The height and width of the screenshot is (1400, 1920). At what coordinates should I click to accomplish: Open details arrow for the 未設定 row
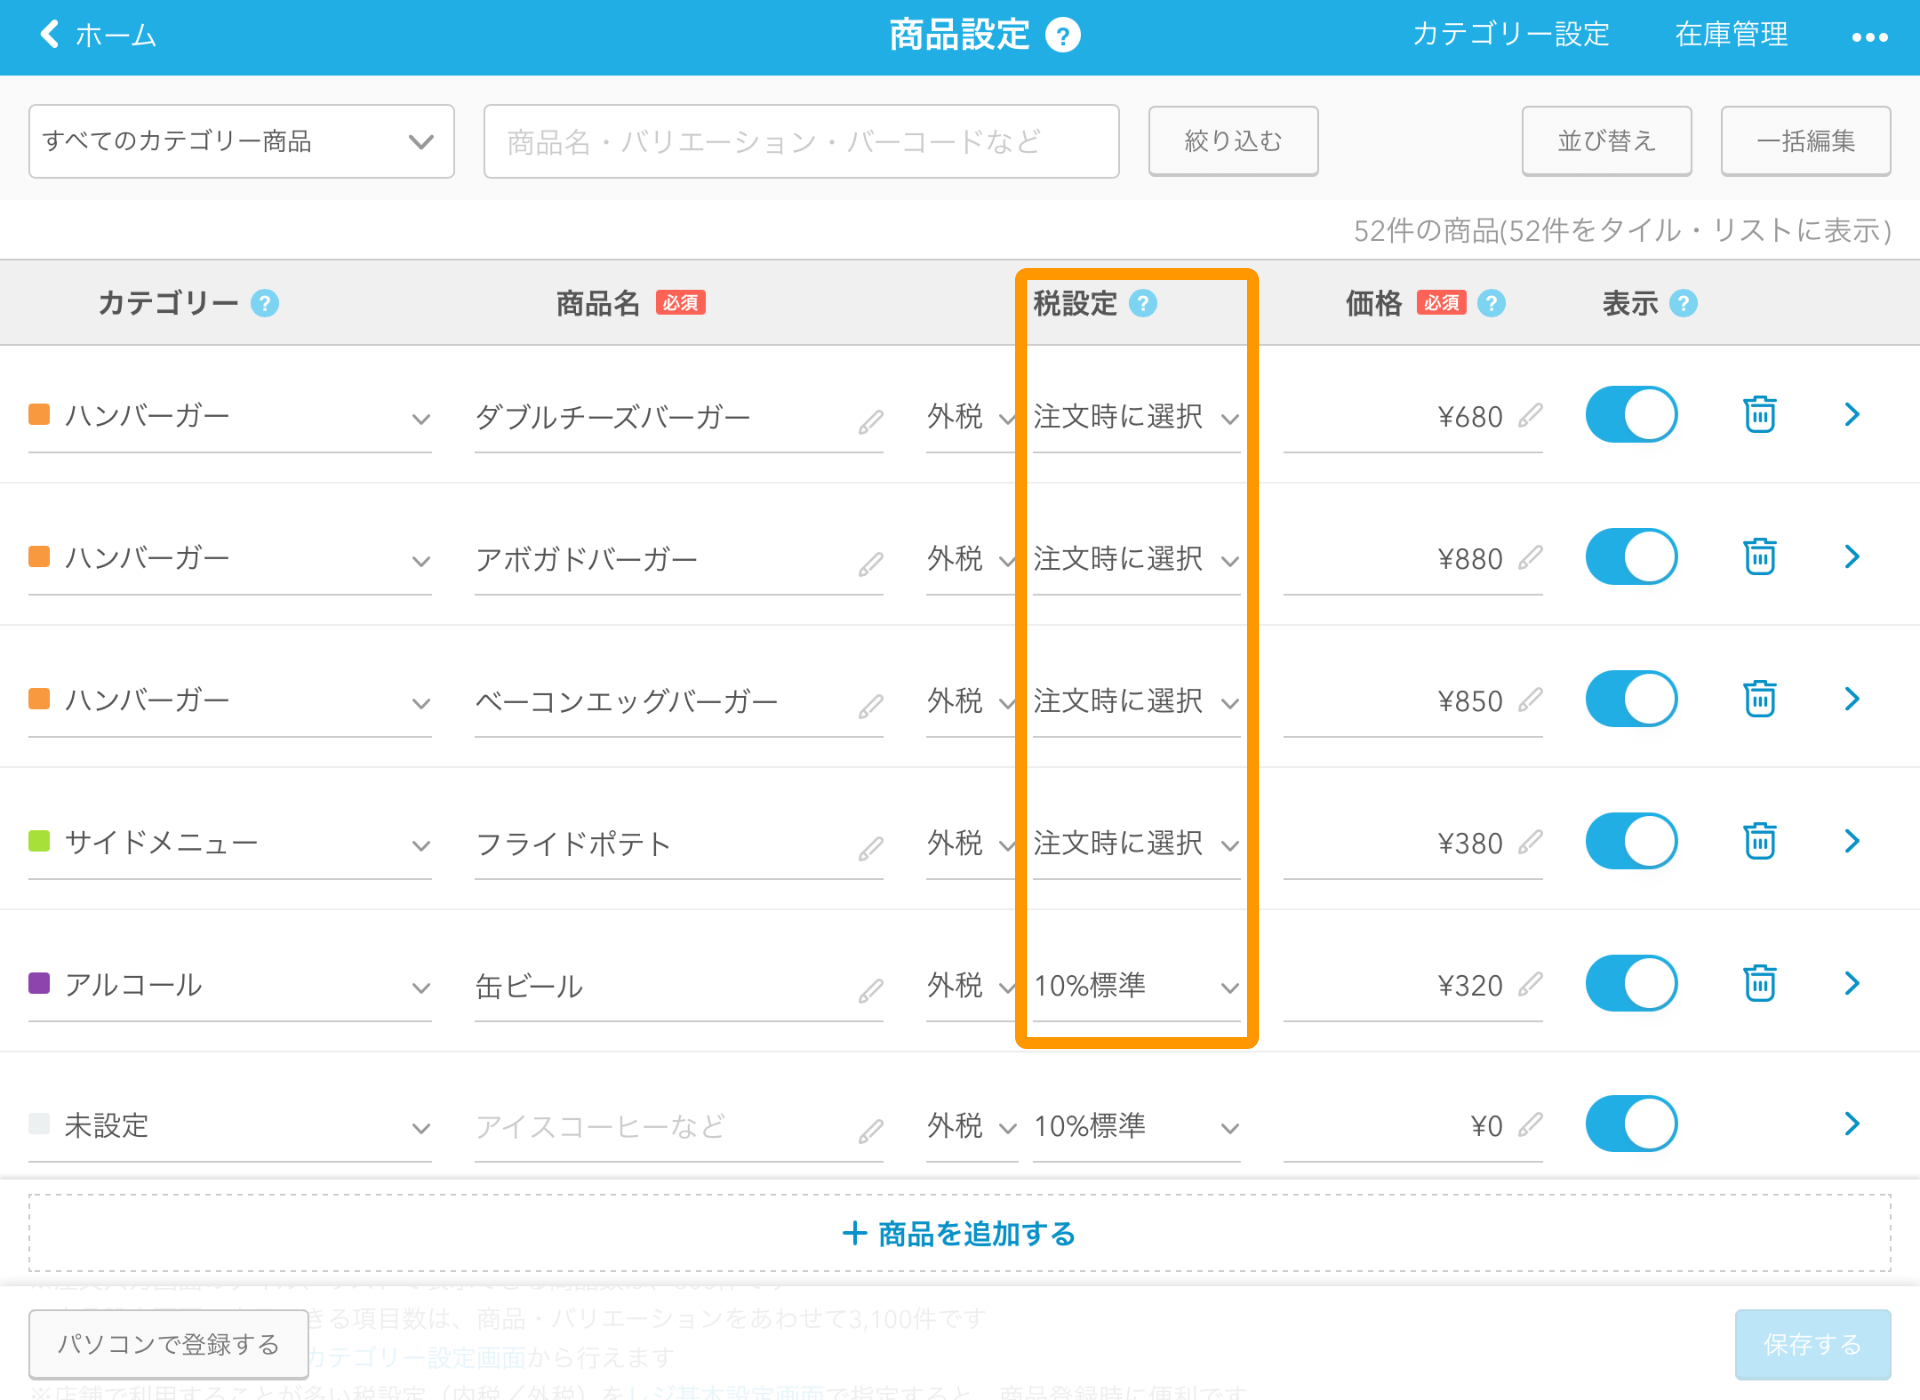pyautogui.click(x=1852, y=1124)
